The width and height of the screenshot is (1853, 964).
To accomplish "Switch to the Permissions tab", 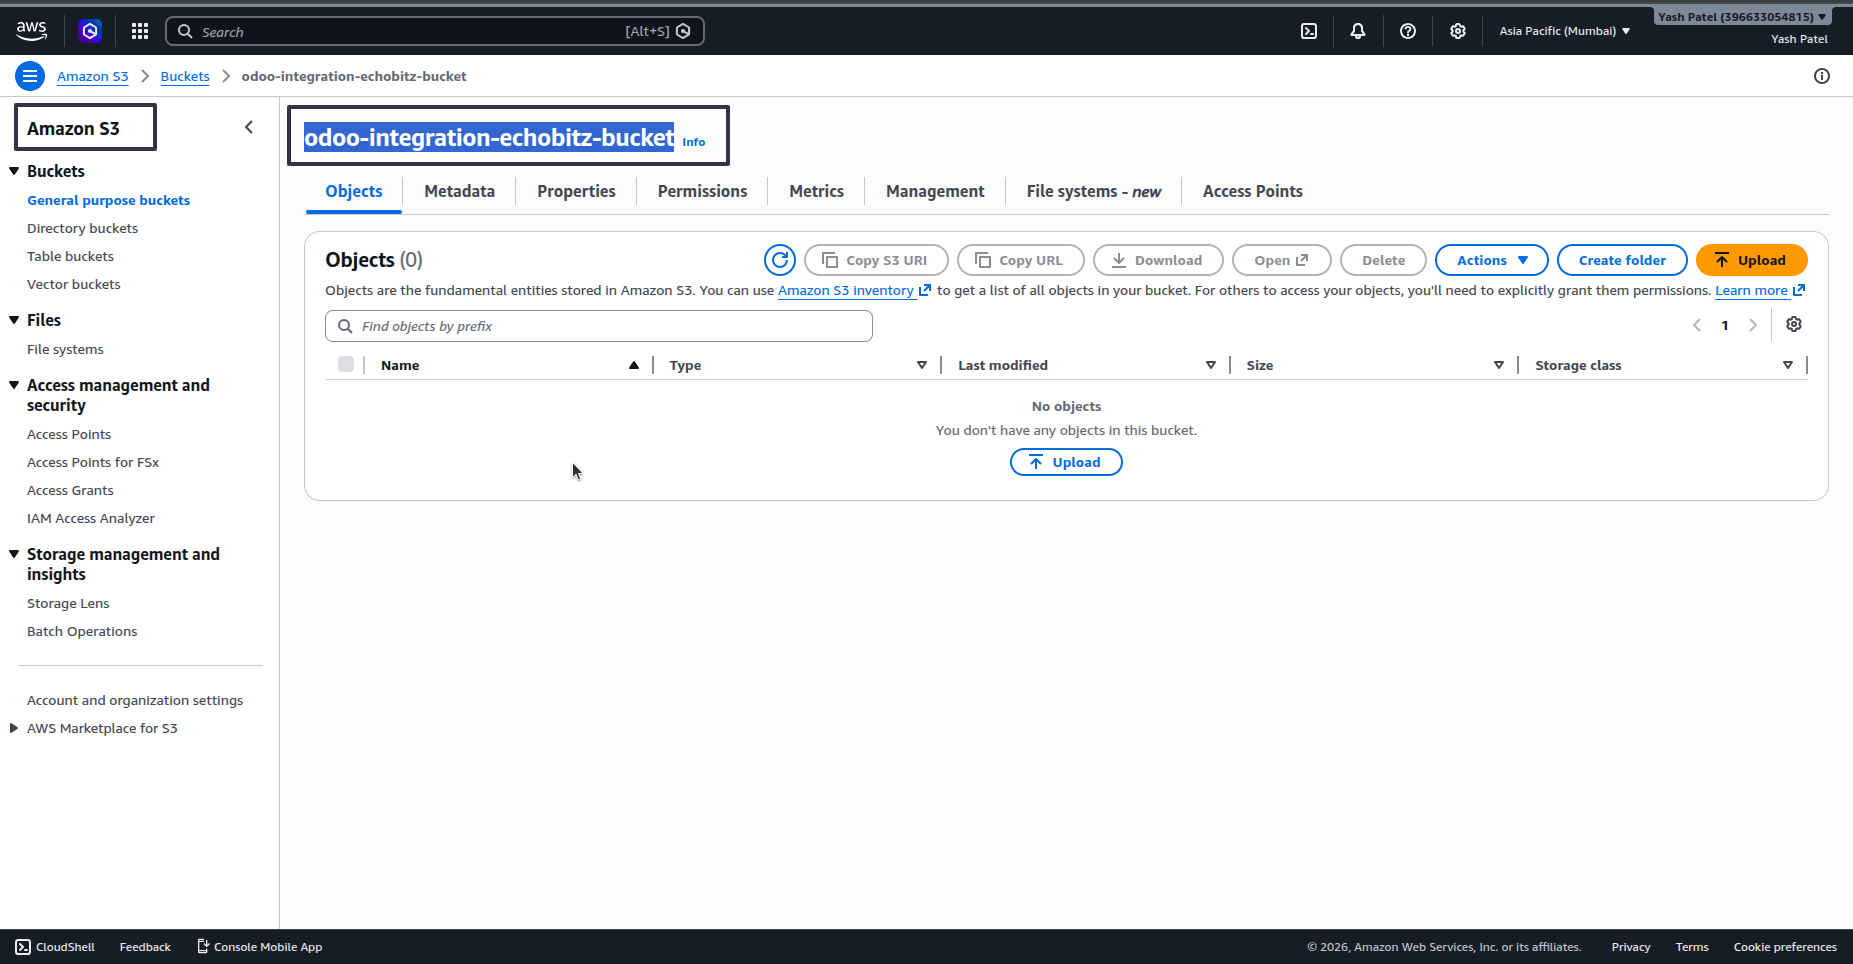I will pyautogui.click(x=702, y=191).
